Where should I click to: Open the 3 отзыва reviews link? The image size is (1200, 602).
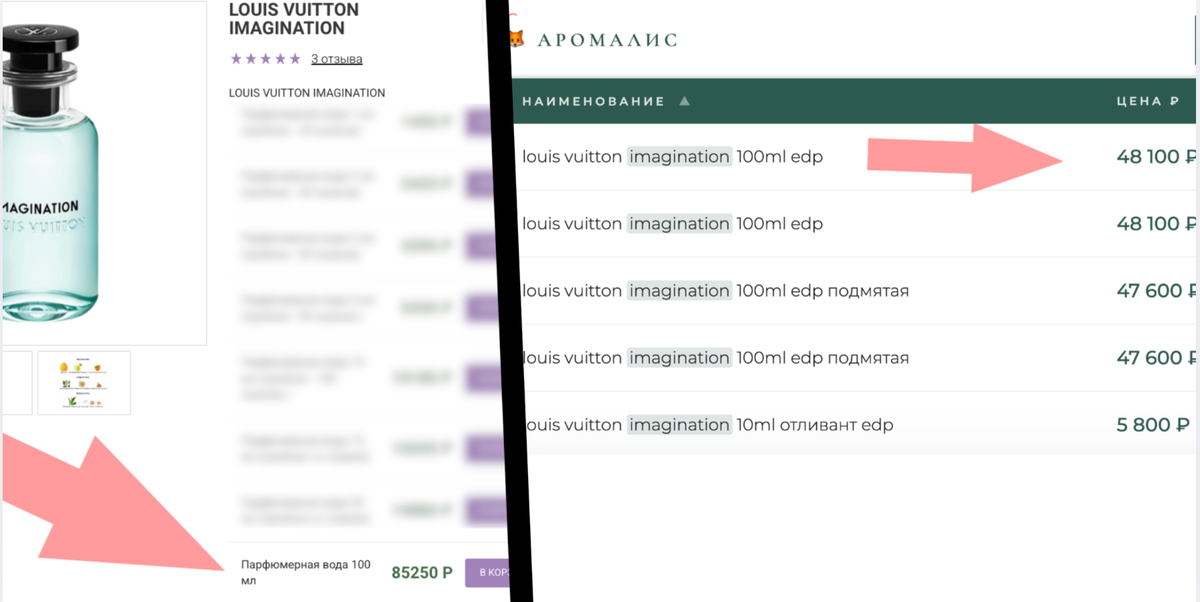pyautogui.click(x=336, y=59)
